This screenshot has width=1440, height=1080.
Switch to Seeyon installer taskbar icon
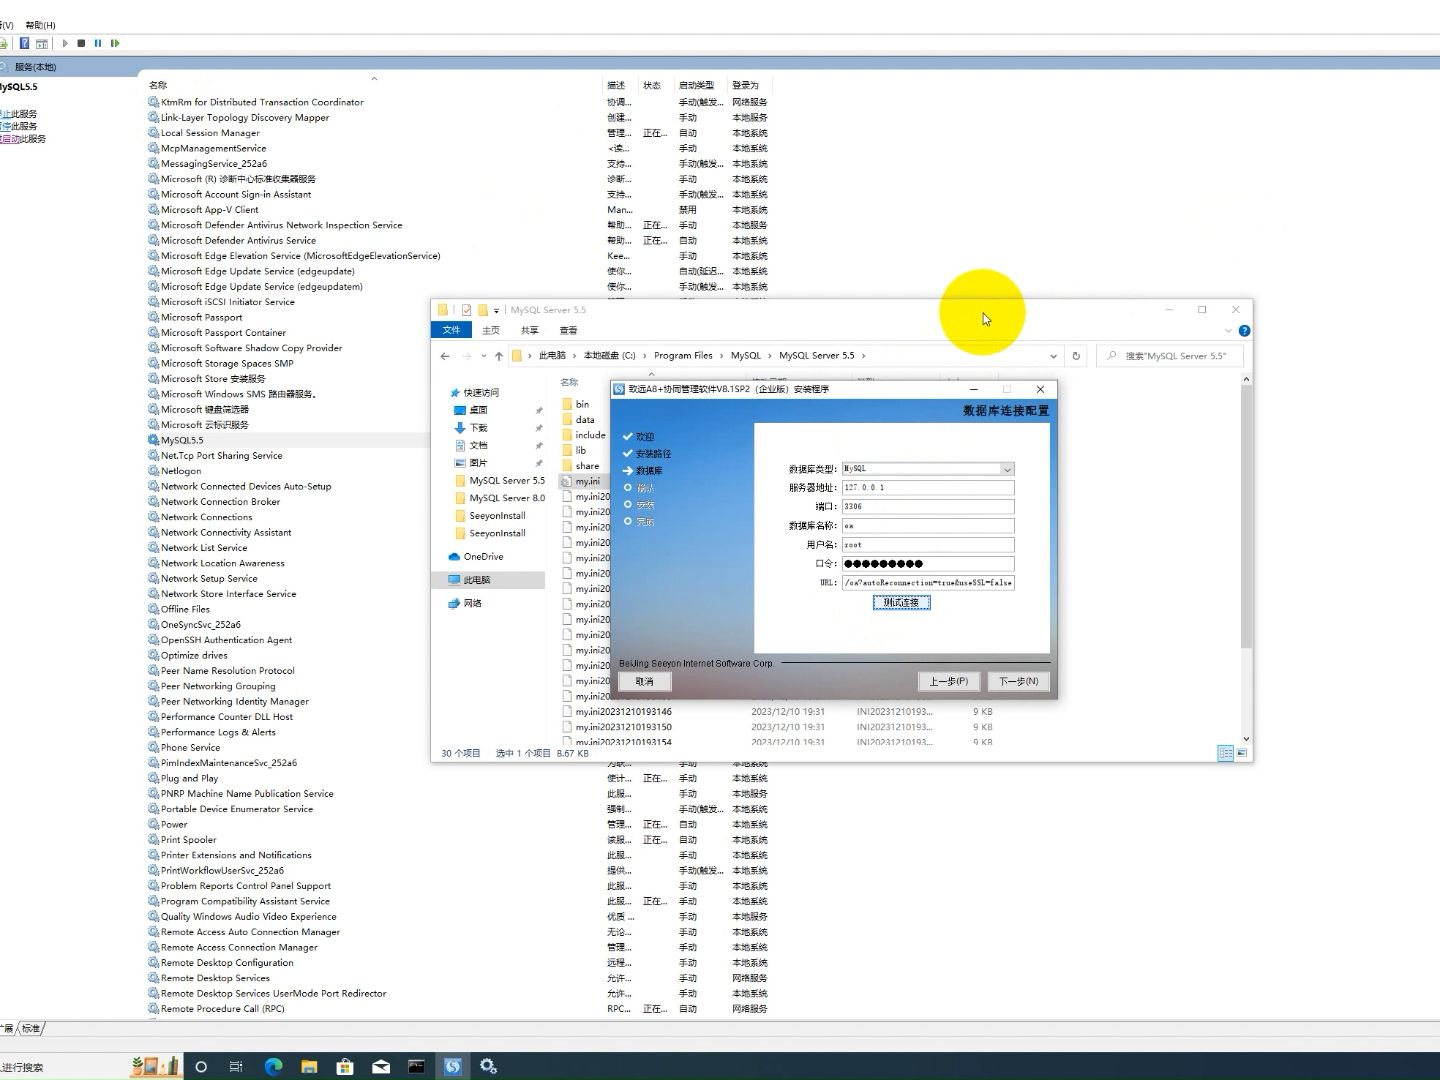pyautogui.click(x=453, y=1067)
